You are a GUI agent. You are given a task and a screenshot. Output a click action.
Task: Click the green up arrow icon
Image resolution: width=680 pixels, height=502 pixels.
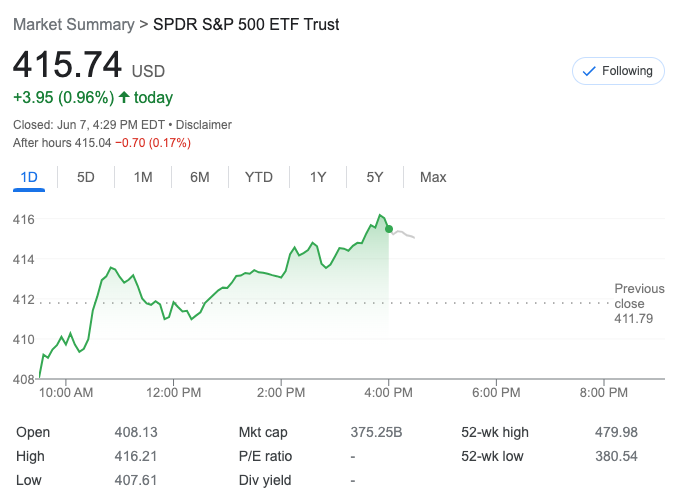click(x=124, y=97)
